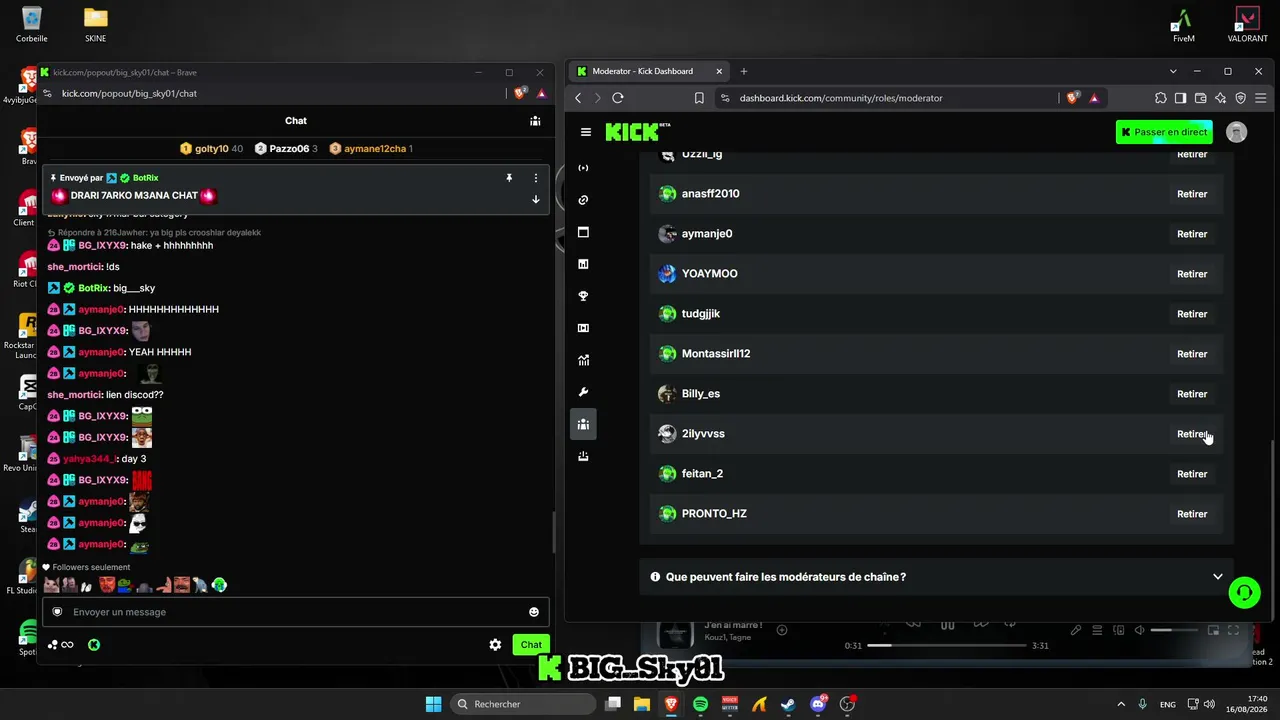Open the VALORANT desktop shortcut
This screenshot has height=720, width=1280.
tap(1247, 25)
